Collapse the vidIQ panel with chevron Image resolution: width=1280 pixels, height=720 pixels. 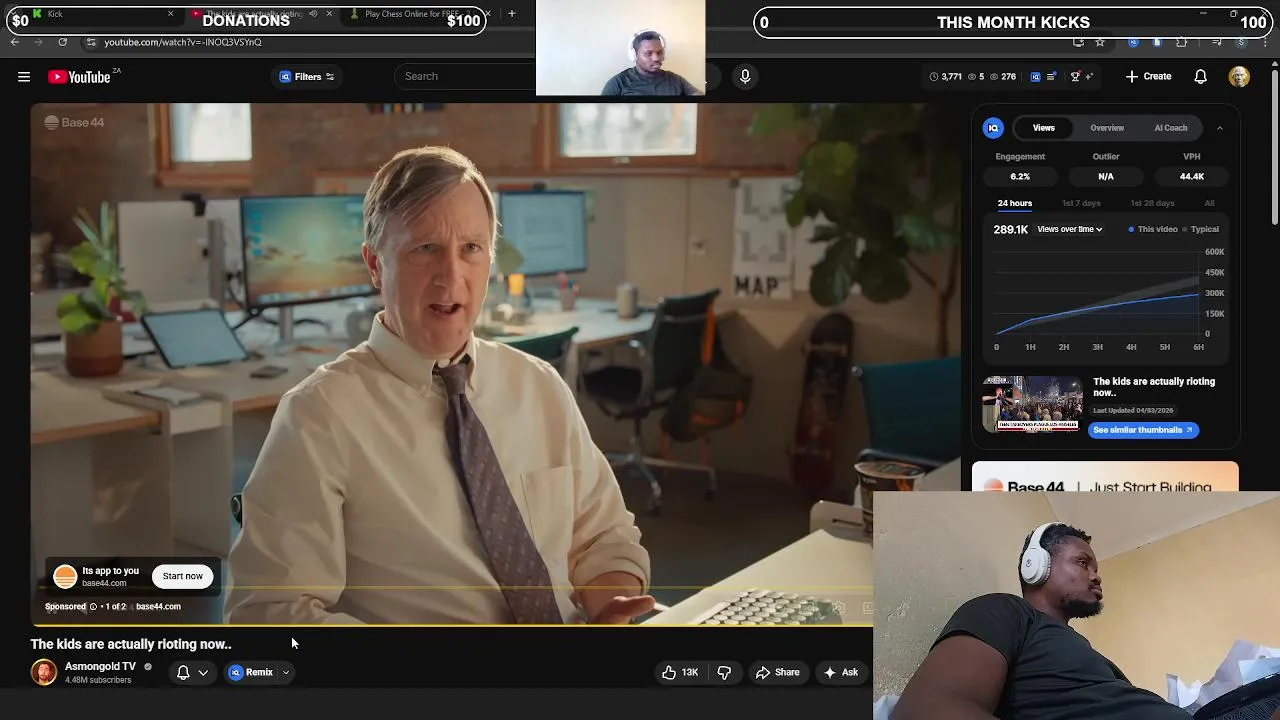point(1219,128)
